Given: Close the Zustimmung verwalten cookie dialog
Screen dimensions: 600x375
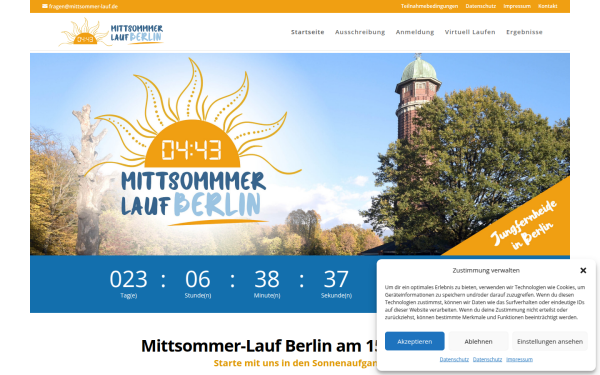Looking at the screenshot, I should pos(583,271).
